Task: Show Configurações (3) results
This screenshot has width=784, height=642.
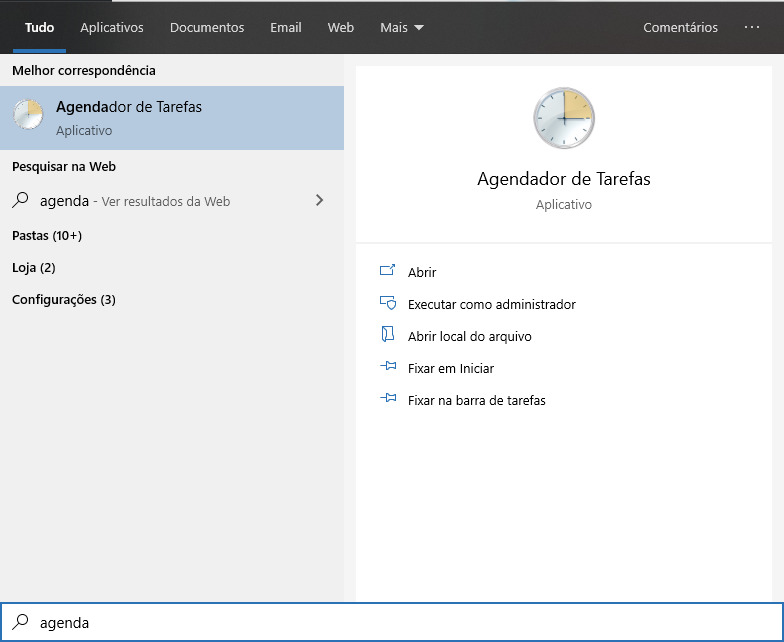Action: pos(64,300)
